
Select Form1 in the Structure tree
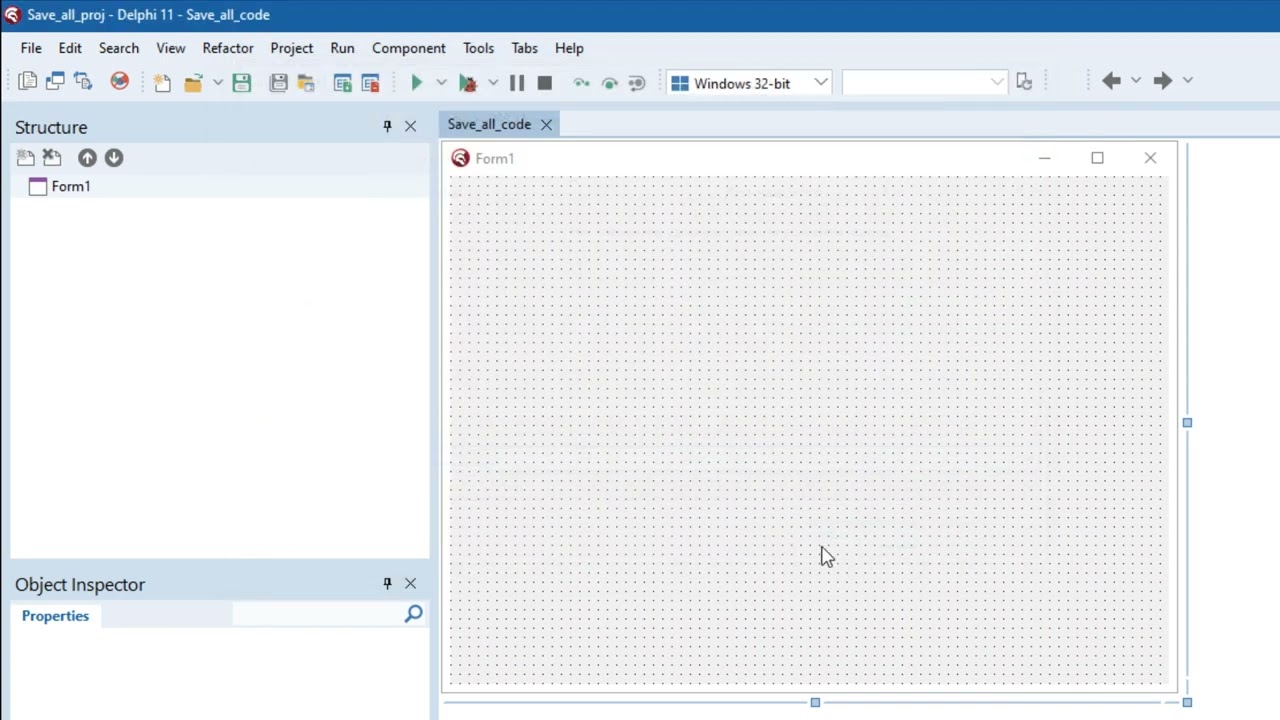coord(70,186)
